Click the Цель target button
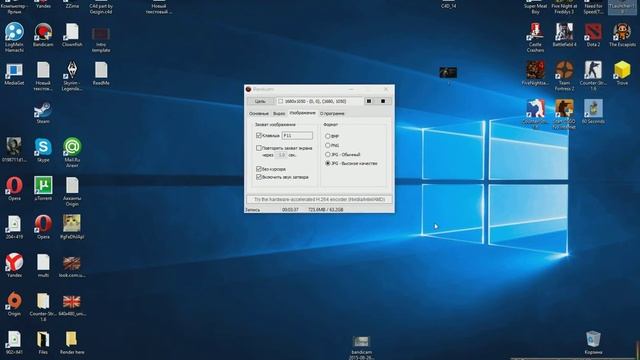Screen dimensions: 640x360 [x=260, y=101]
